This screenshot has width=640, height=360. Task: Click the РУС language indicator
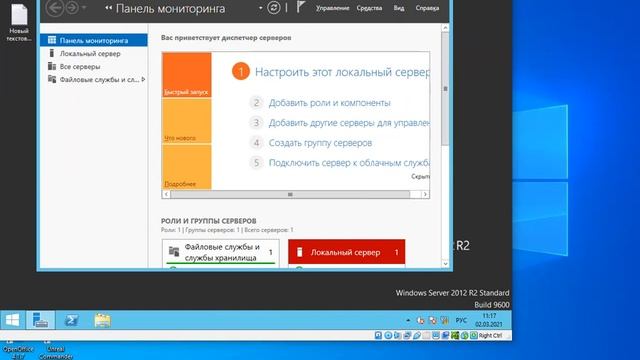(461, 320)
